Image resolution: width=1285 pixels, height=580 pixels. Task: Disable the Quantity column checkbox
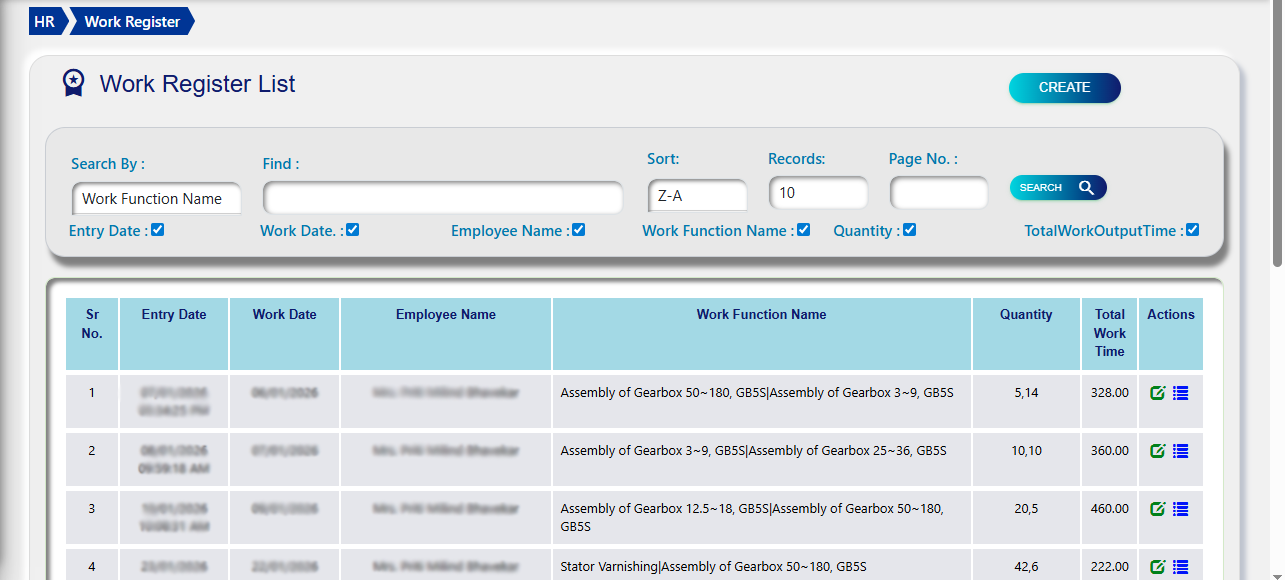pos(909,229)
